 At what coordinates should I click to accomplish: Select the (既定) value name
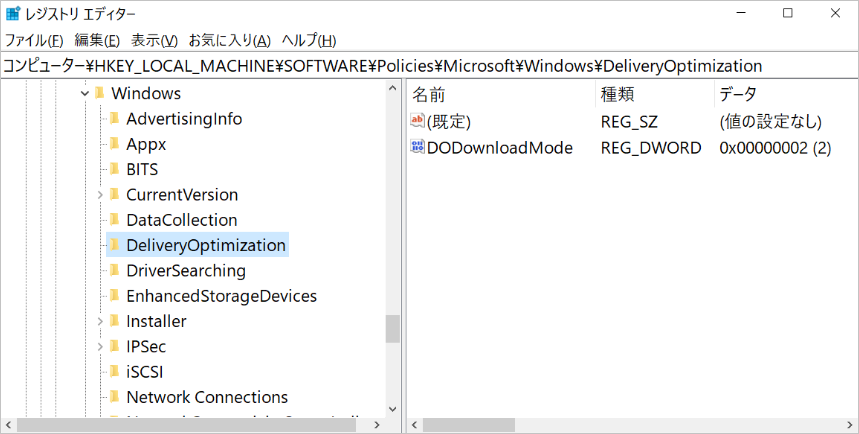pos(449,122)
